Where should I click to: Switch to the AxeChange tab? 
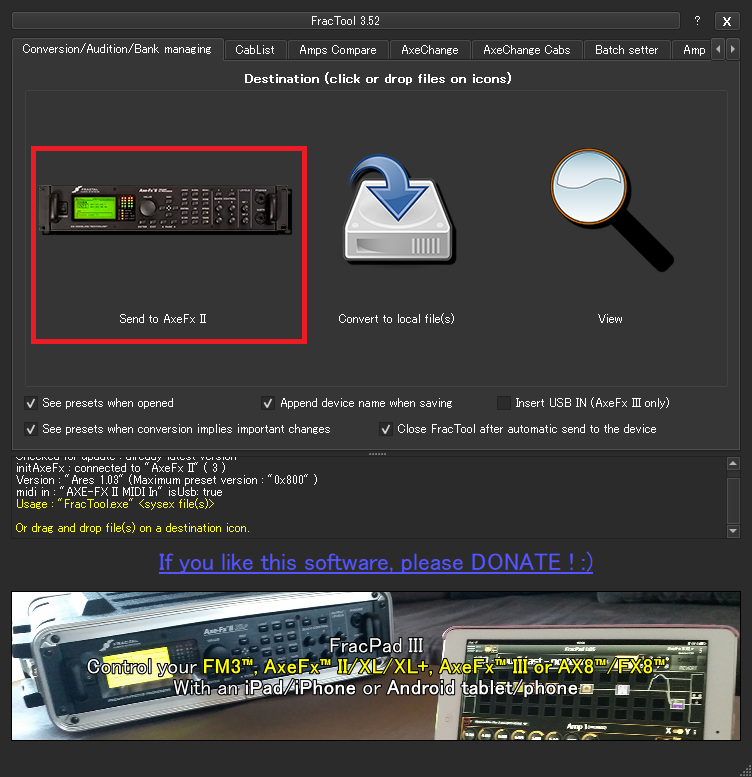pyautogui.click(x=430, y=50)
